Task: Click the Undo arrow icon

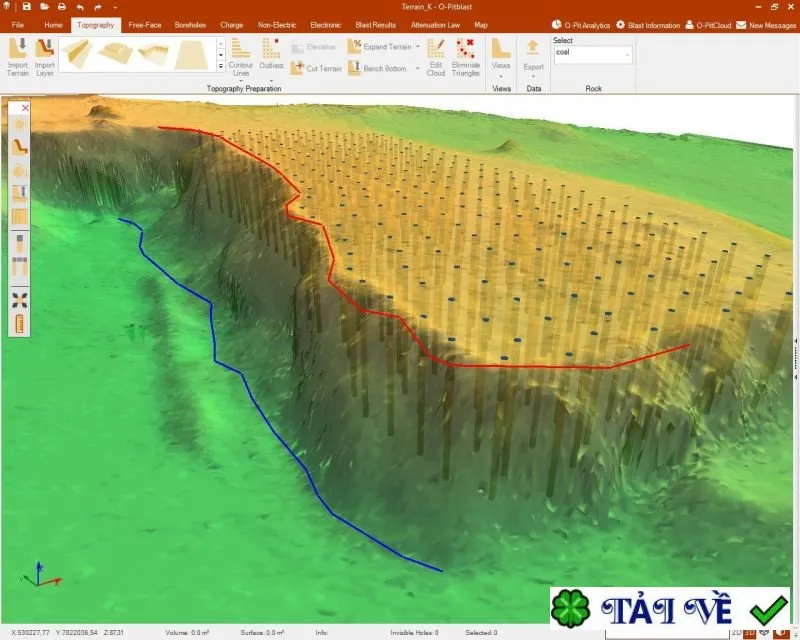Action: pos(80,7)
